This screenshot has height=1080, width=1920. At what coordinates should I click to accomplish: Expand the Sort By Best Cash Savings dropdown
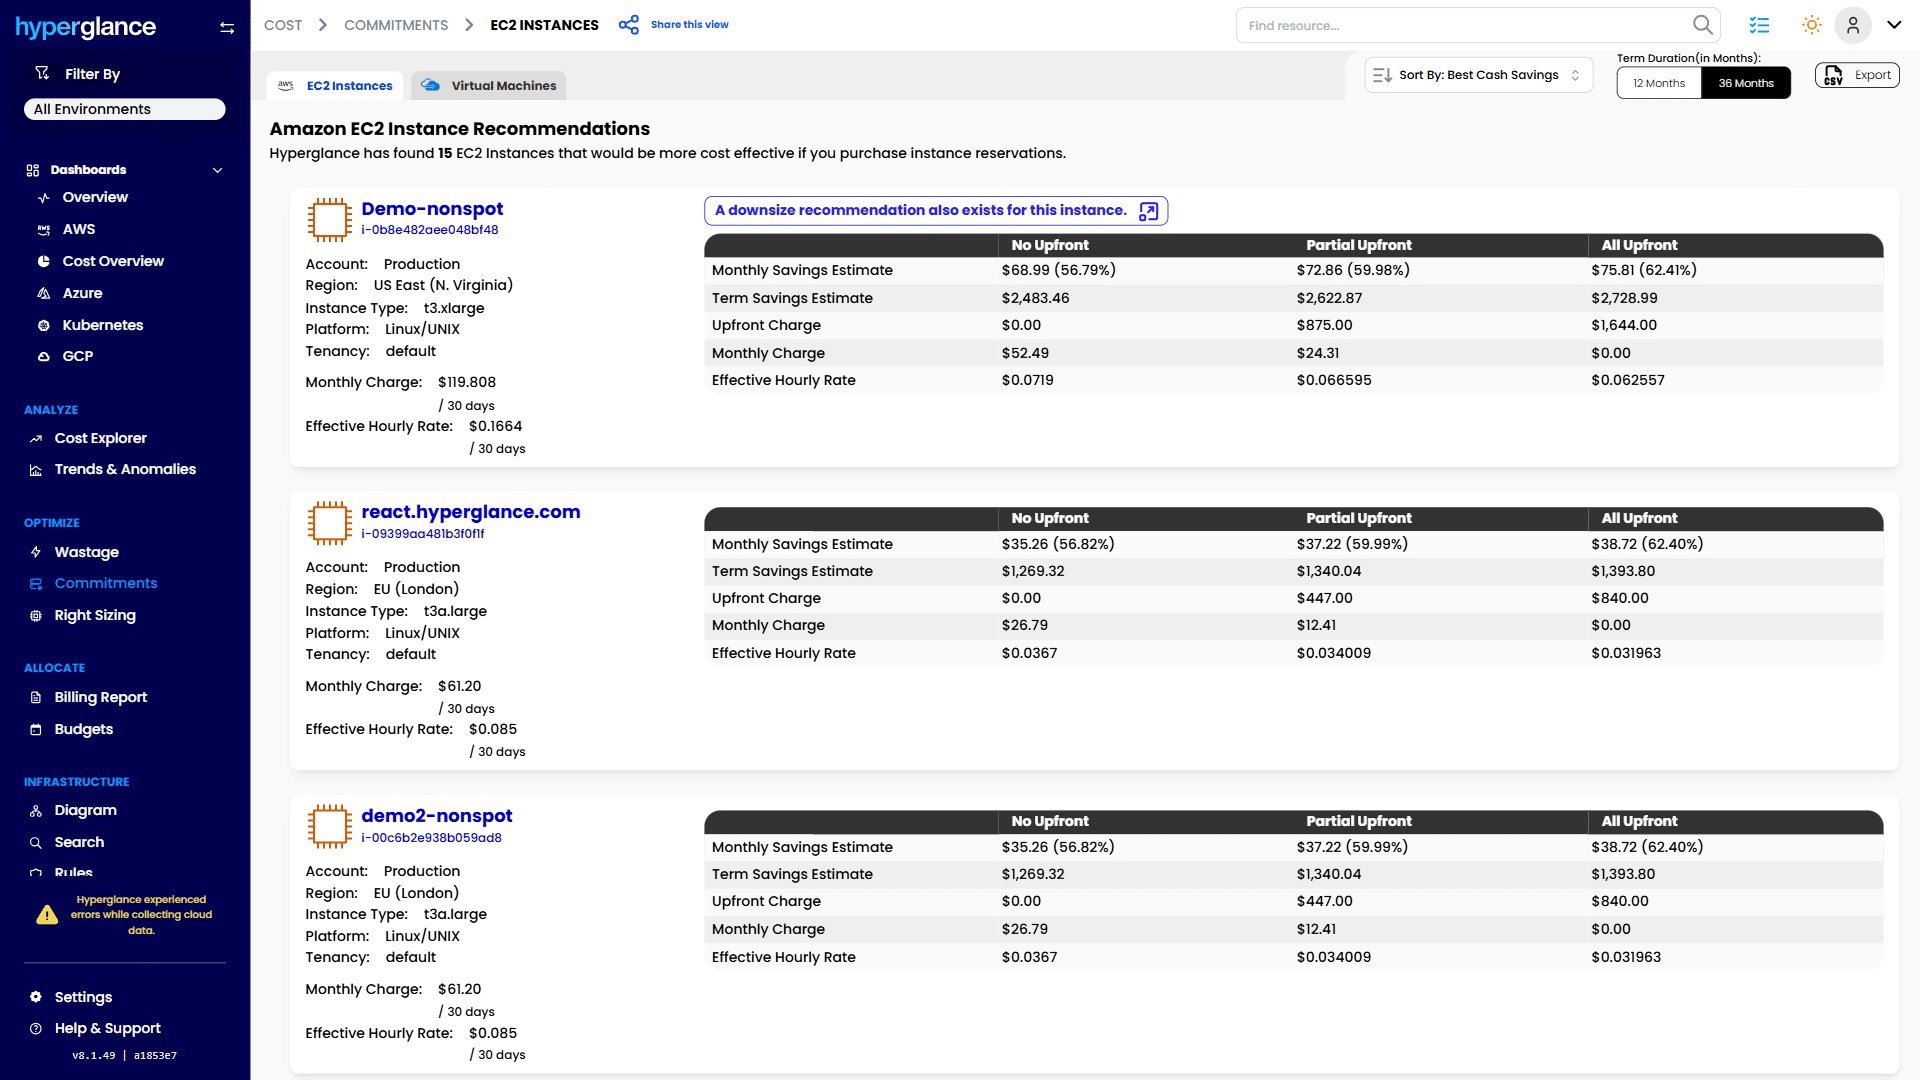point(1478,75)
